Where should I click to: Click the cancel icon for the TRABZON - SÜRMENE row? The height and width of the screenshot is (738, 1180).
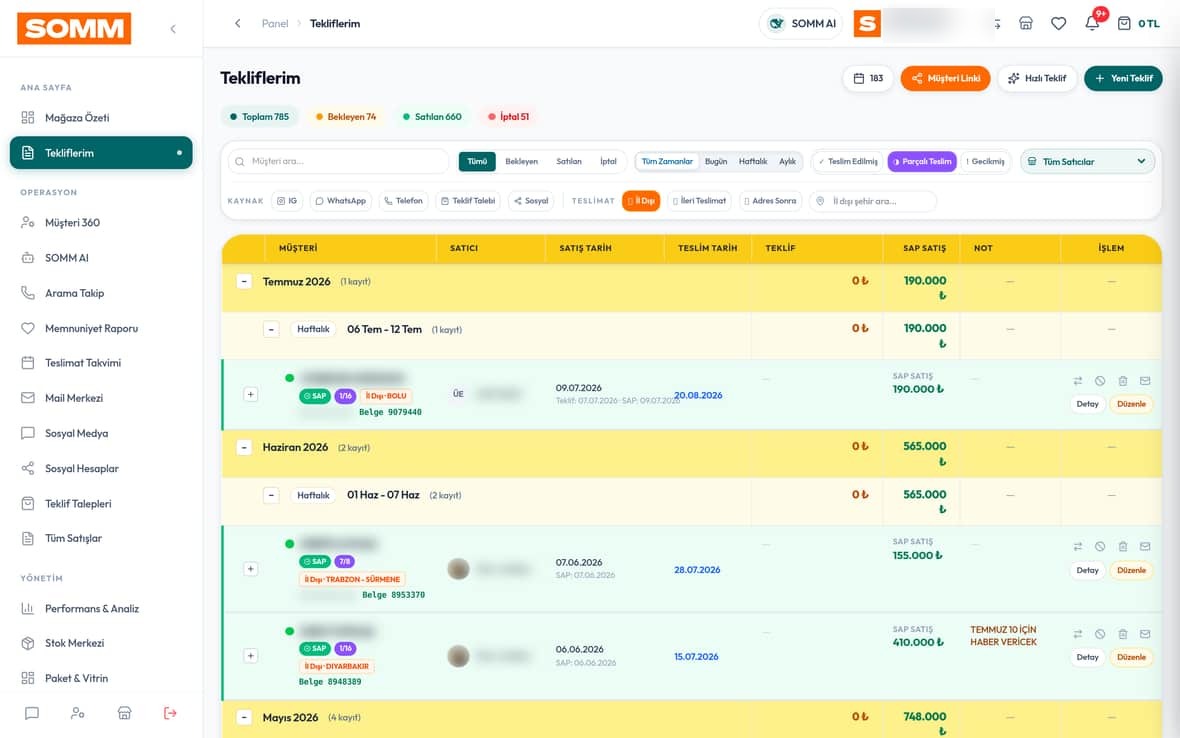(x=1099, y=547)
